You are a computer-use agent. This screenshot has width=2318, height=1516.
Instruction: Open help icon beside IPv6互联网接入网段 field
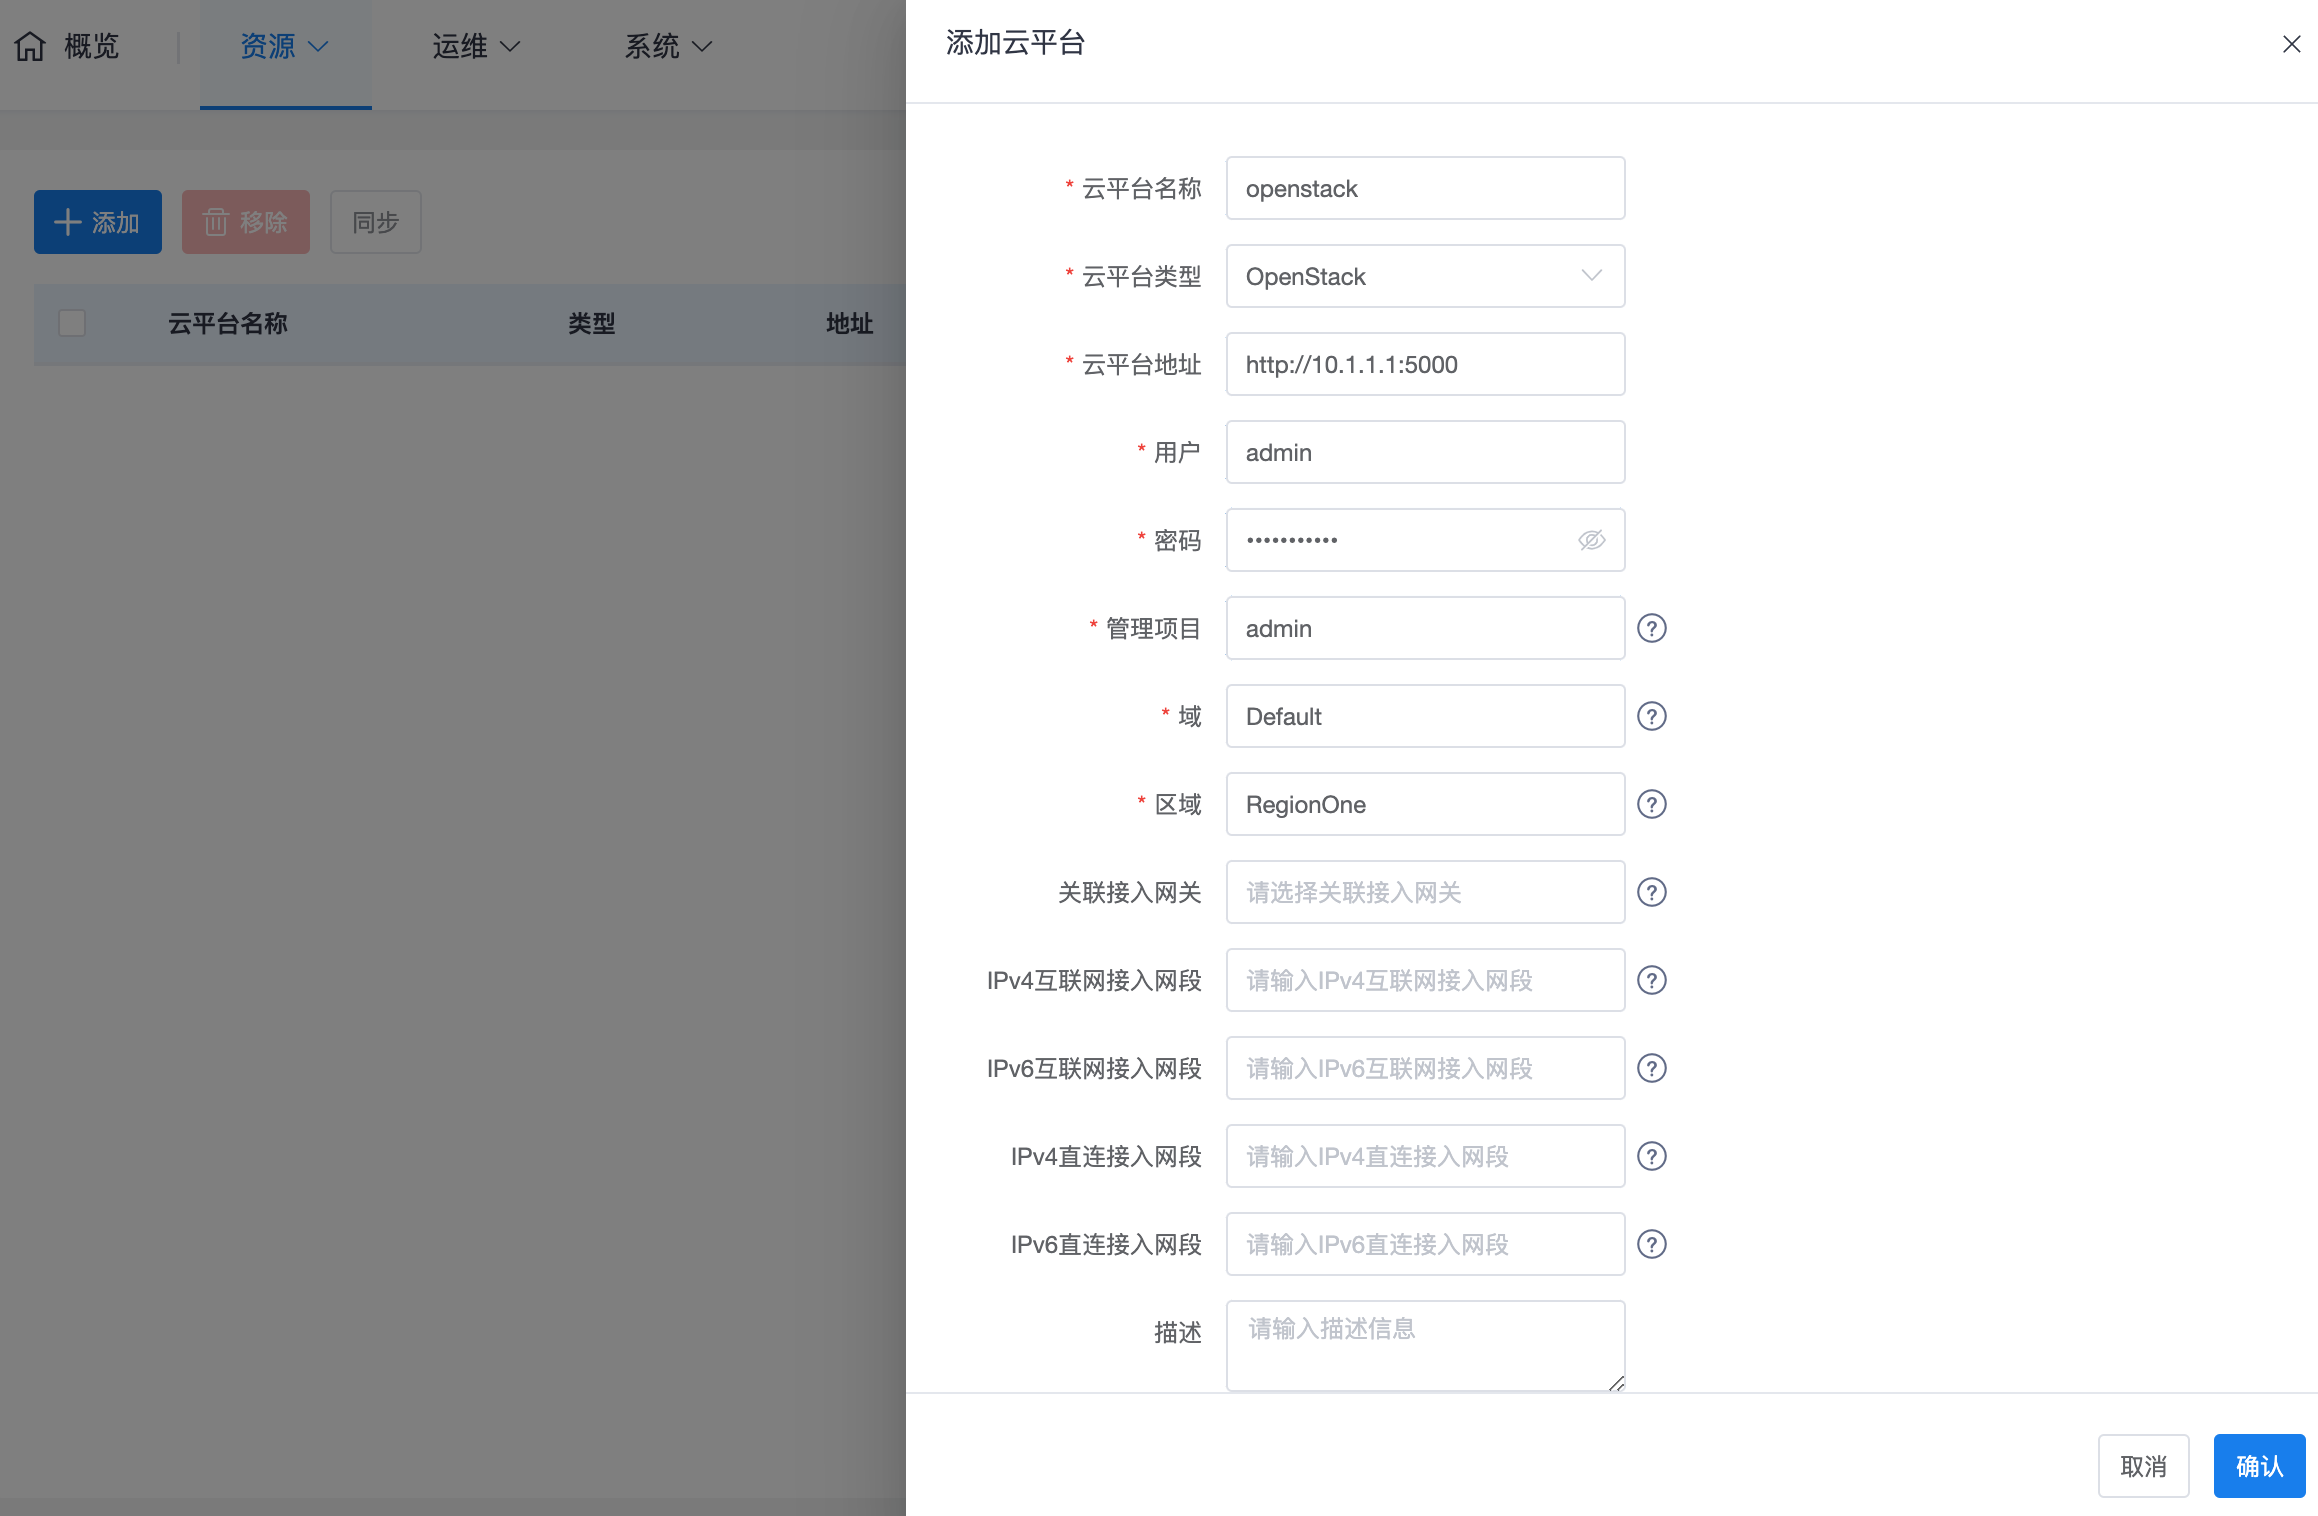[1651, 1068]
